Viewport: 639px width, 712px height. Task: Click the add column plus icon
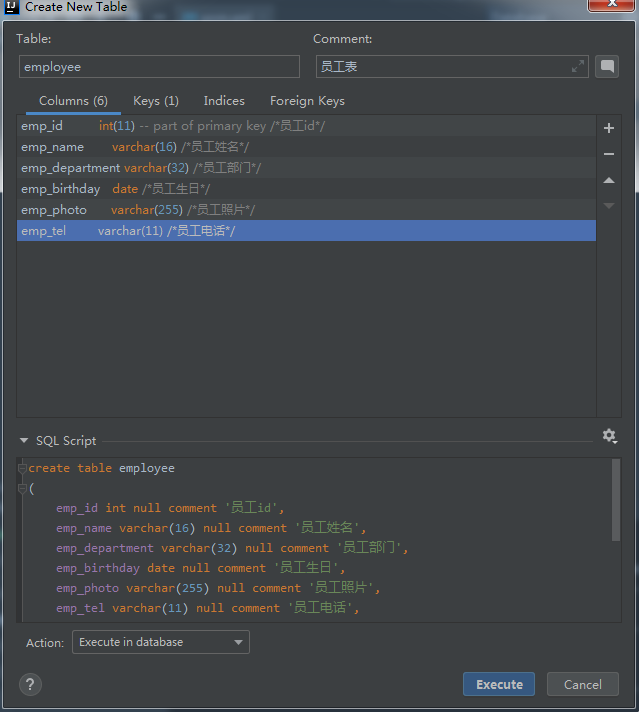tap(609, 128)
